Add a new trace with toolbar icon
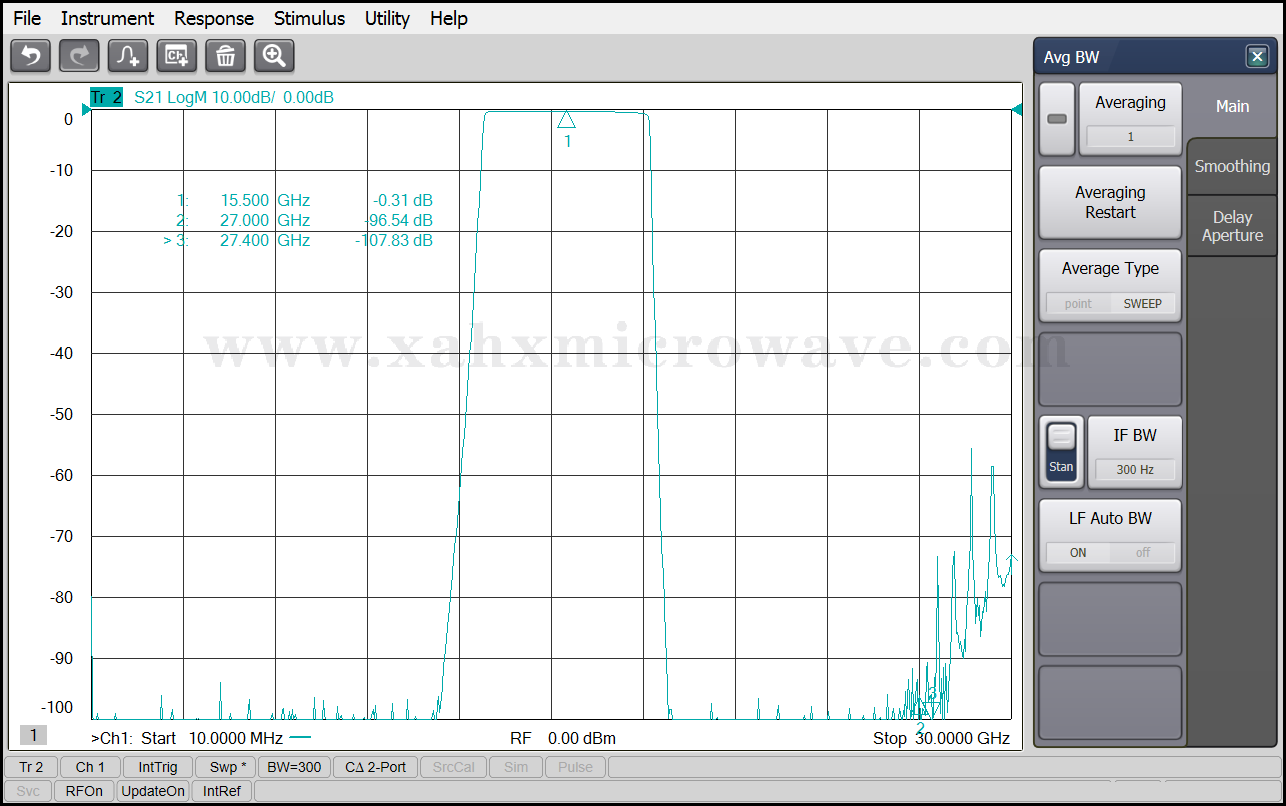Viewport: 1286px width, 806px height. point(128,56)
